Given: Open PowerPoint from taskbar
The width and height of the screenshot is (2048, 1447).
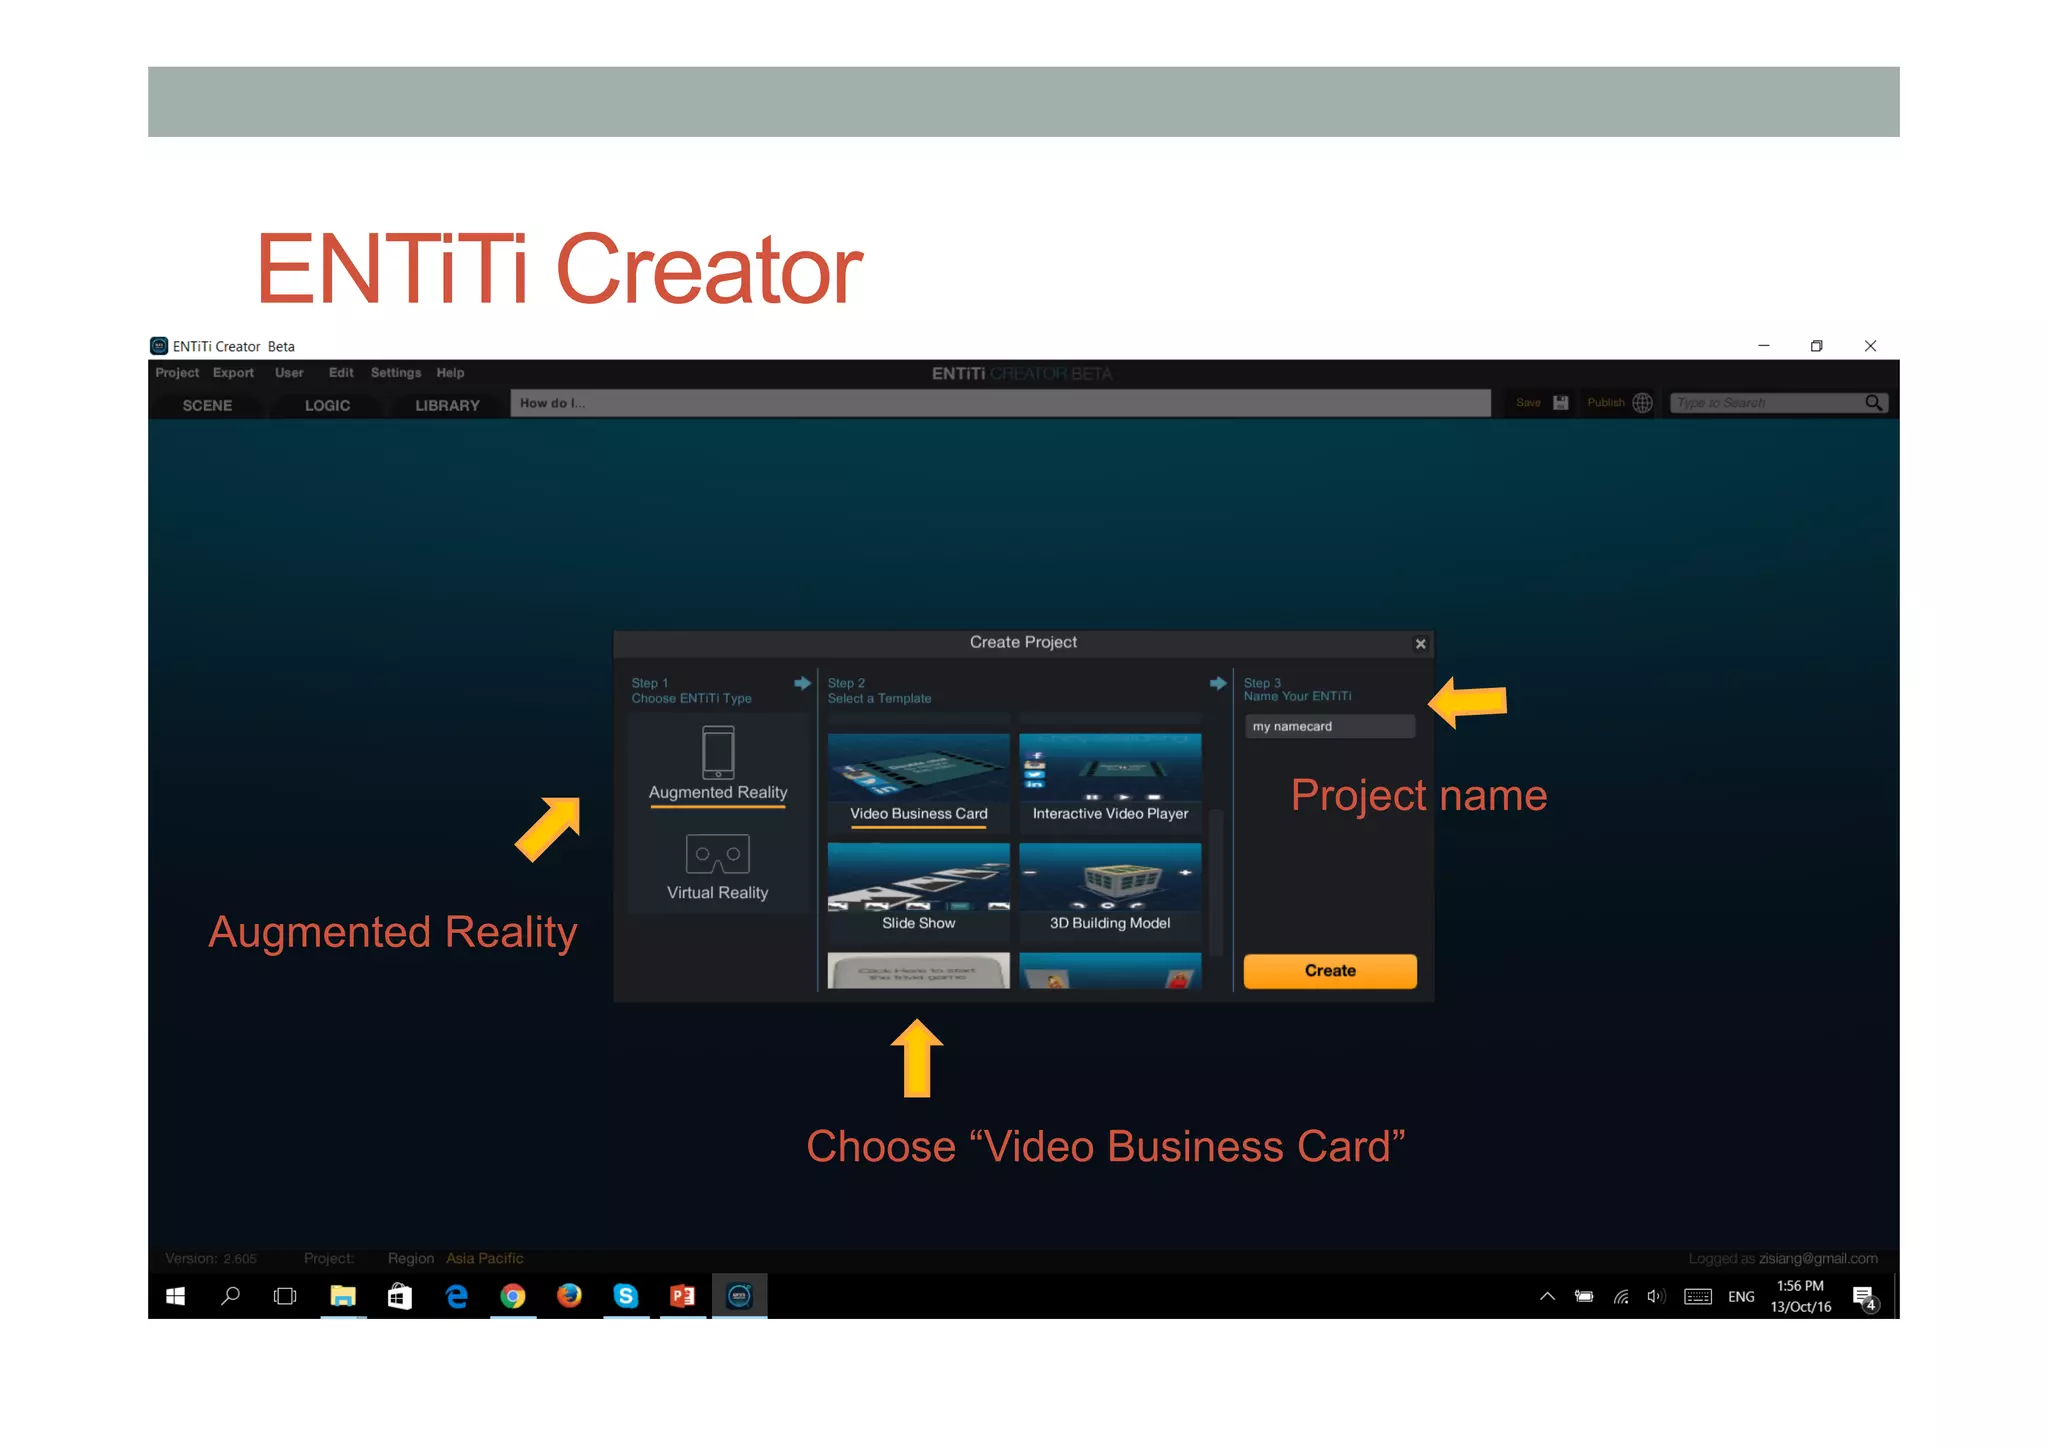Looking at the screenshot, I should click(x=683, y=1297).
